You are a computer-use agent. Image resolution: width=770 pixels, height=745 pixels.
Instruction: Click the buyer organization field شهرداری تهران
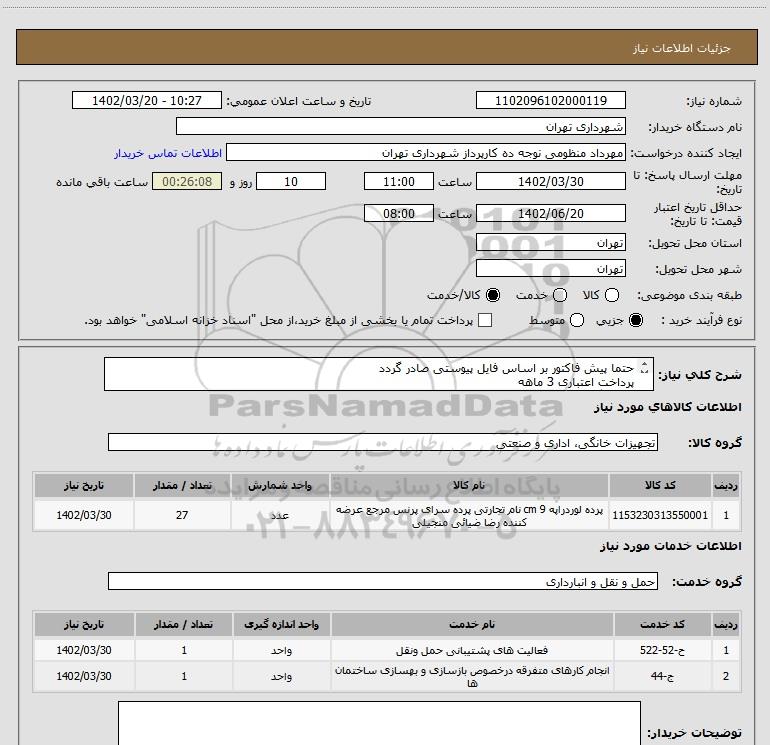point(401,126)
